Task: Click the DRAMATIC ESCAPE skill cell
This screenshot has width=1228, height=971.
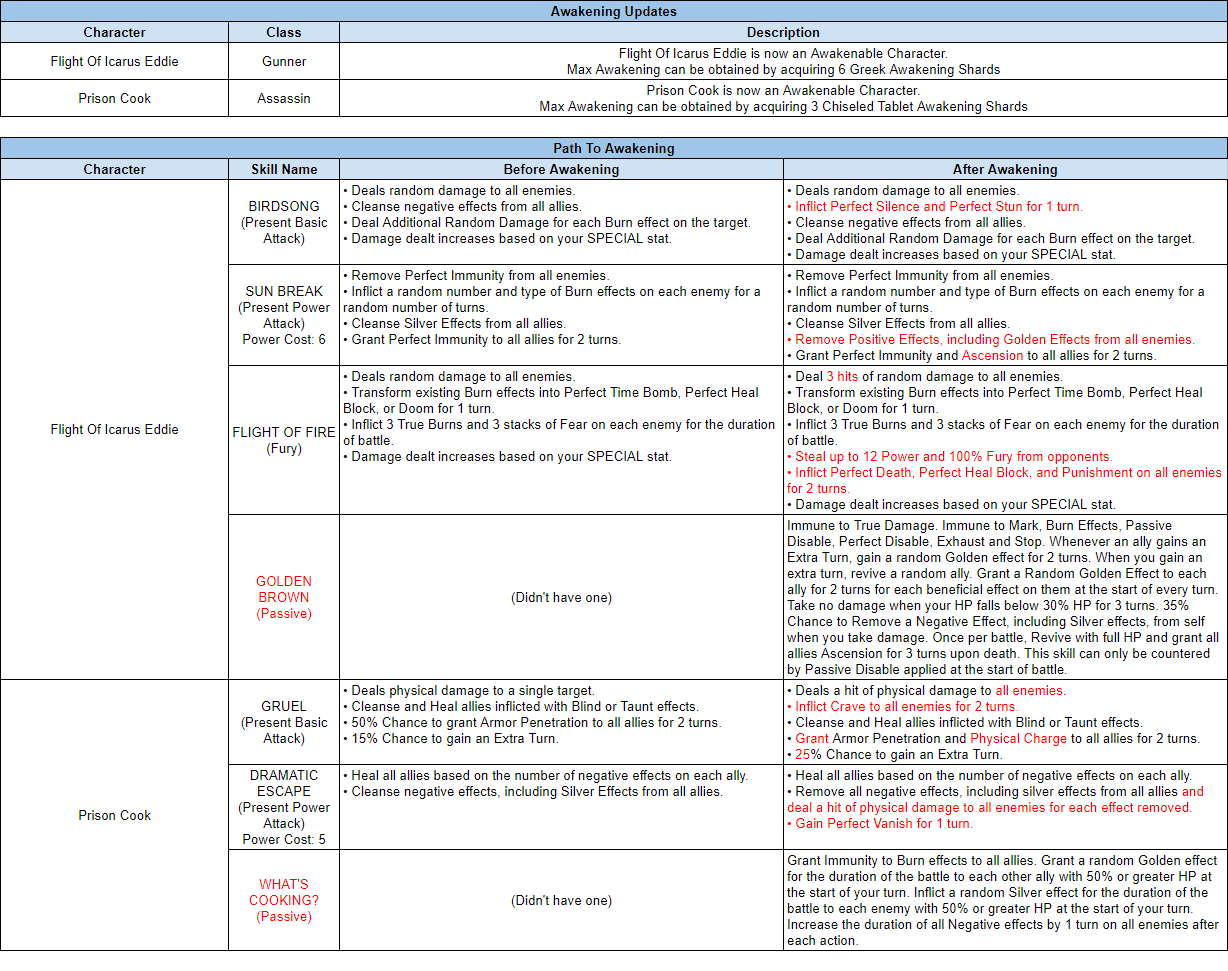Action: (x=284, y=807)
